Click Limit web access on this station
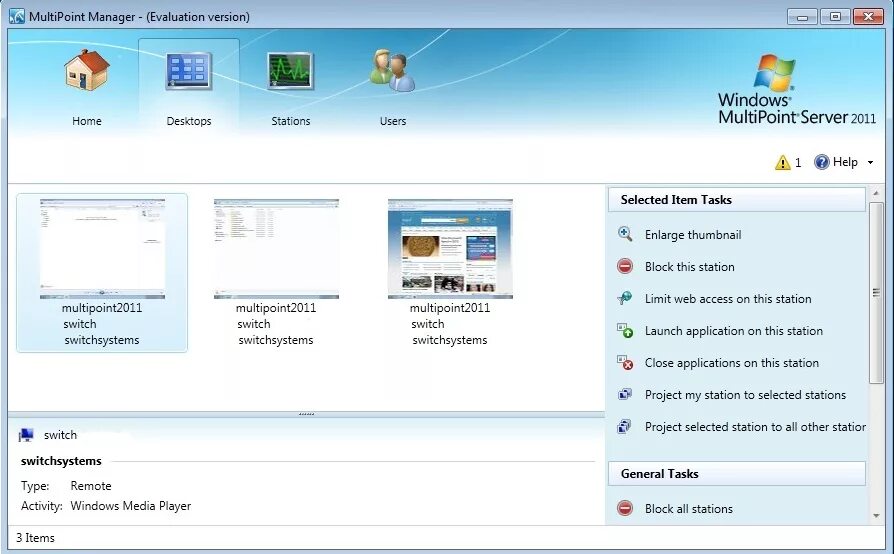The height and width of the screenshot is (554, 894). [728, 299]
